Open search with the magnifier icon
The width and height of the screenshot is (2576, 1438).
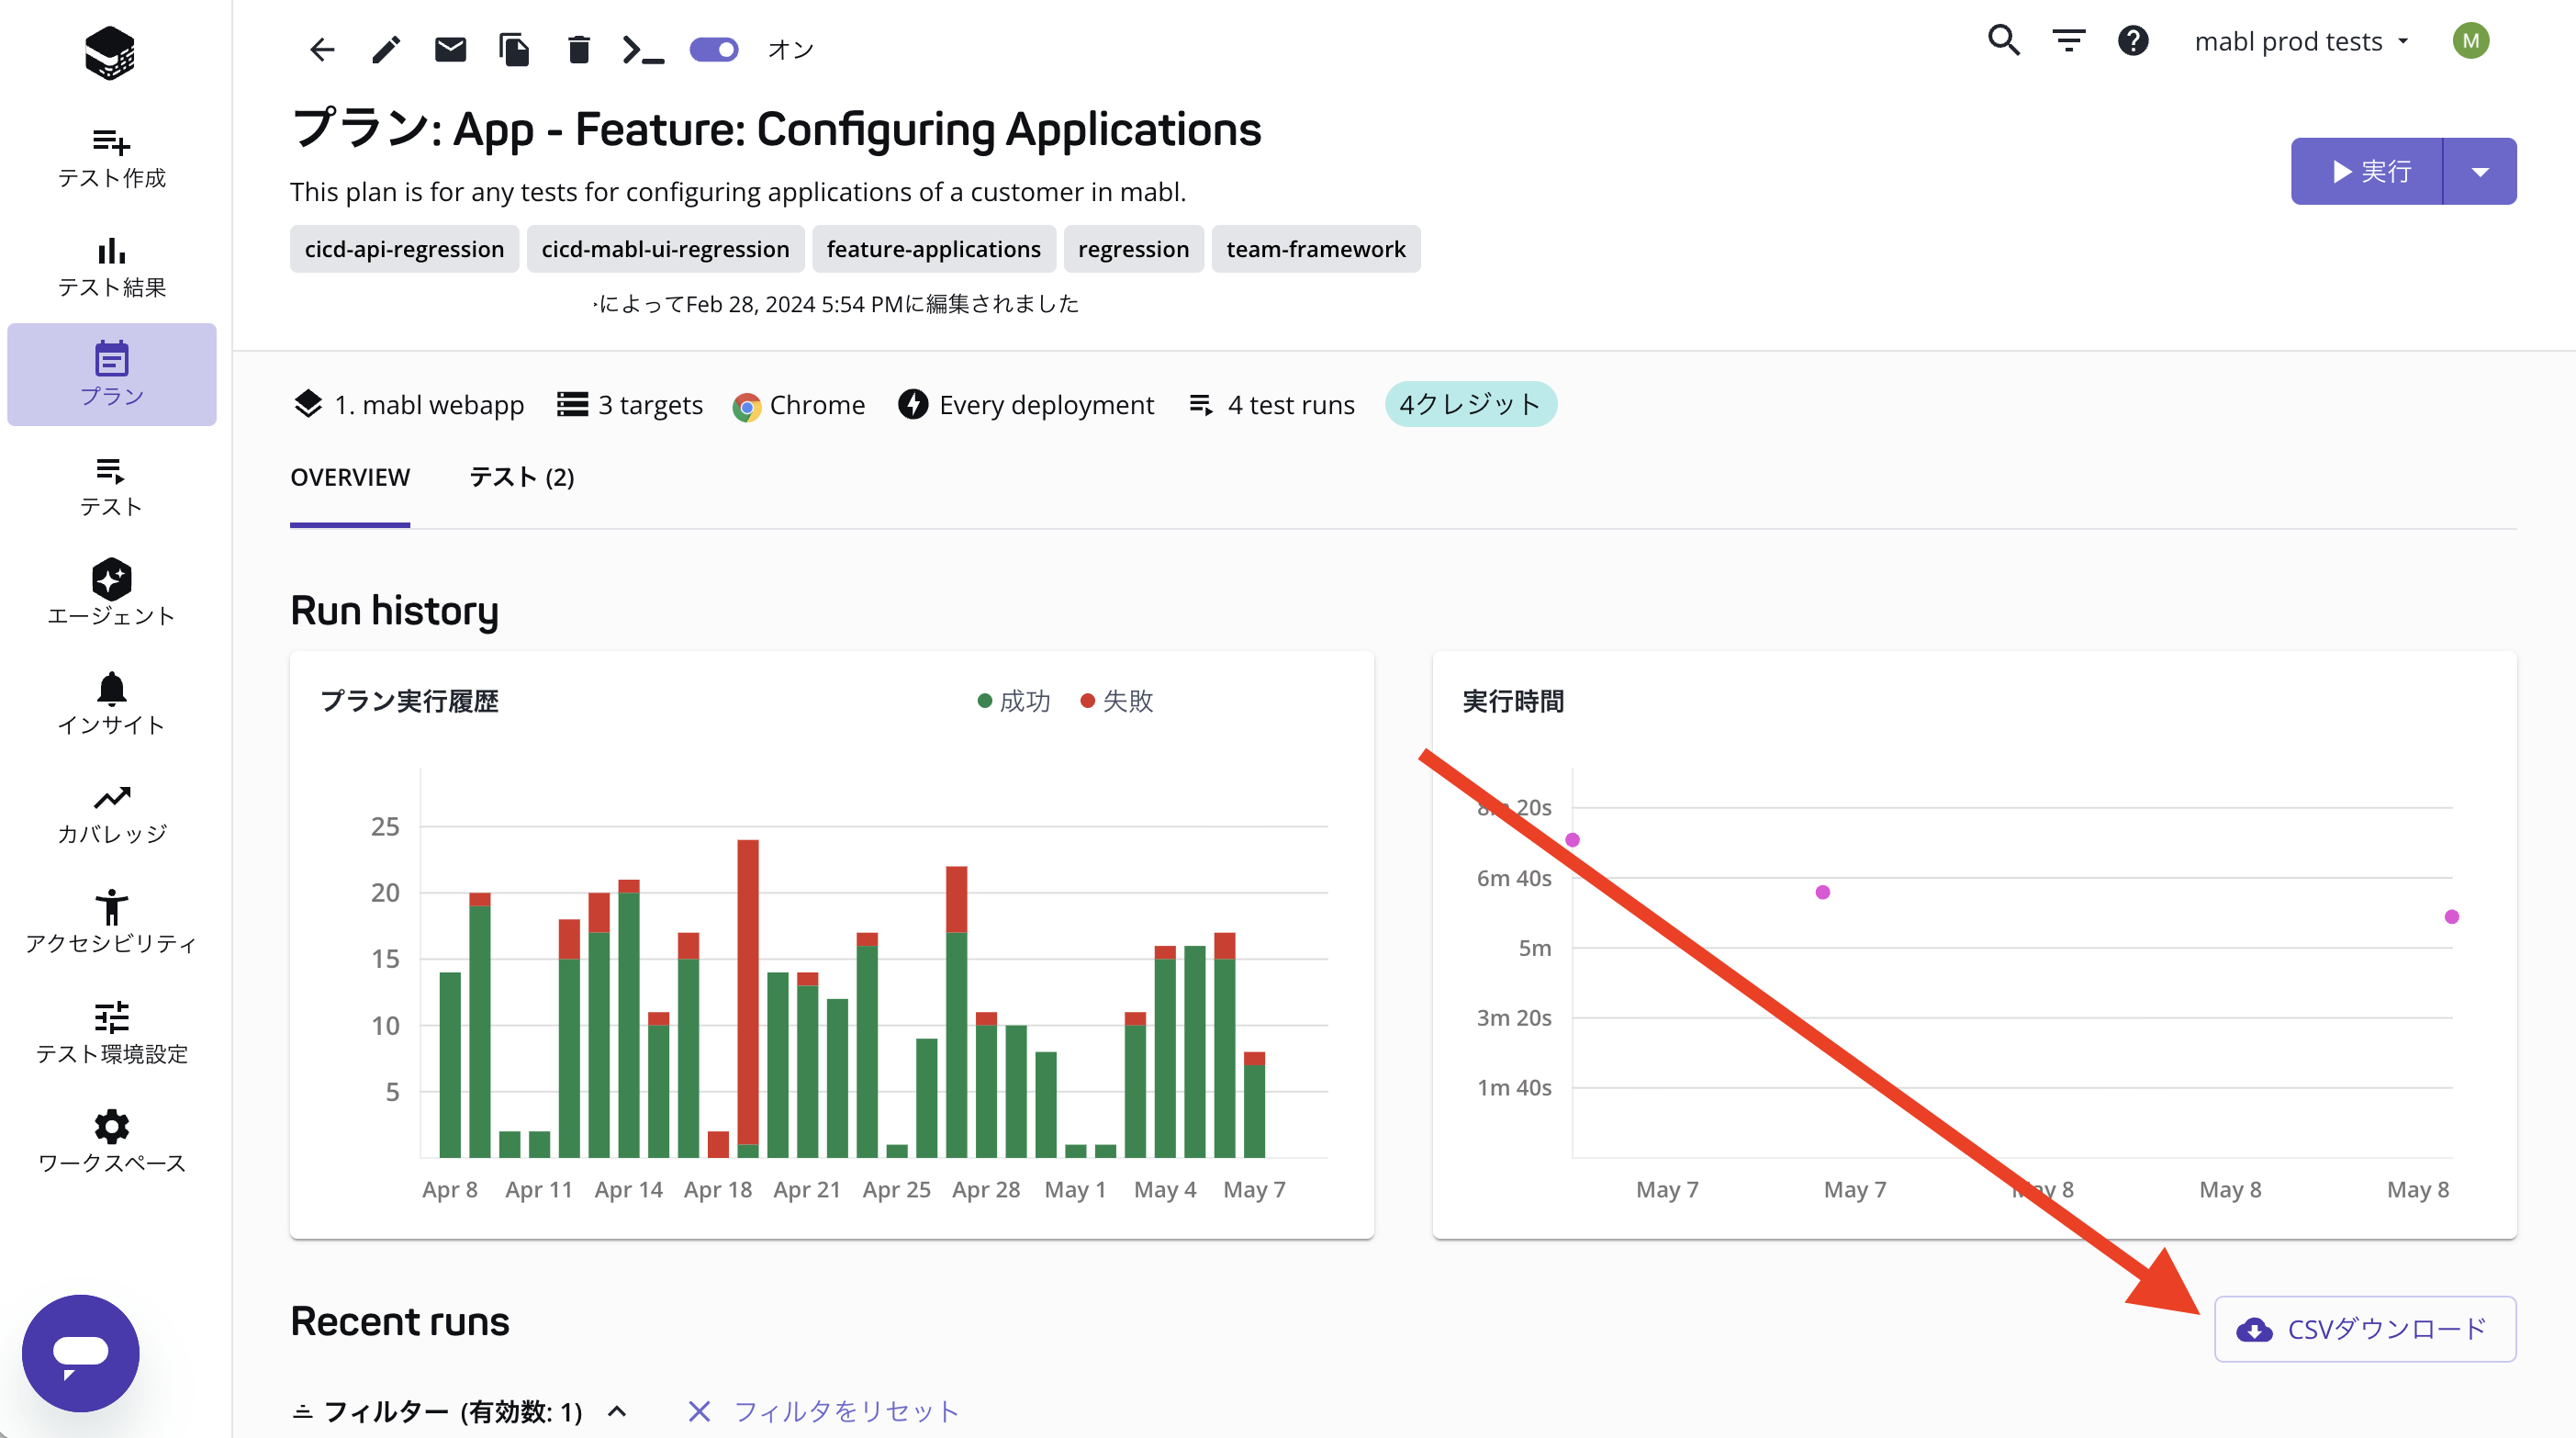2003,41
